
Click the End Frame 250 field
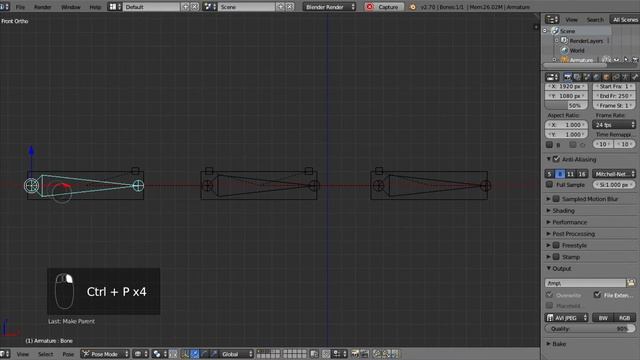pyautogui.click(x=614, y=96)
